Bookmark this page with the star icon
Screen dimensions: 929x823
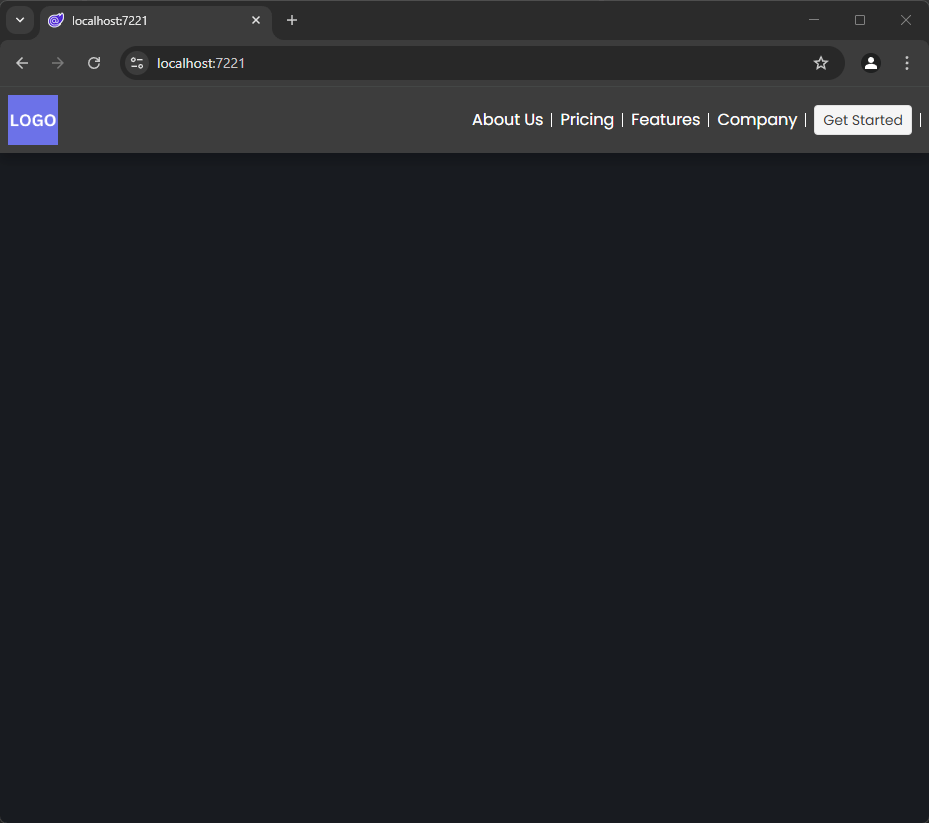tap(820, 63)
